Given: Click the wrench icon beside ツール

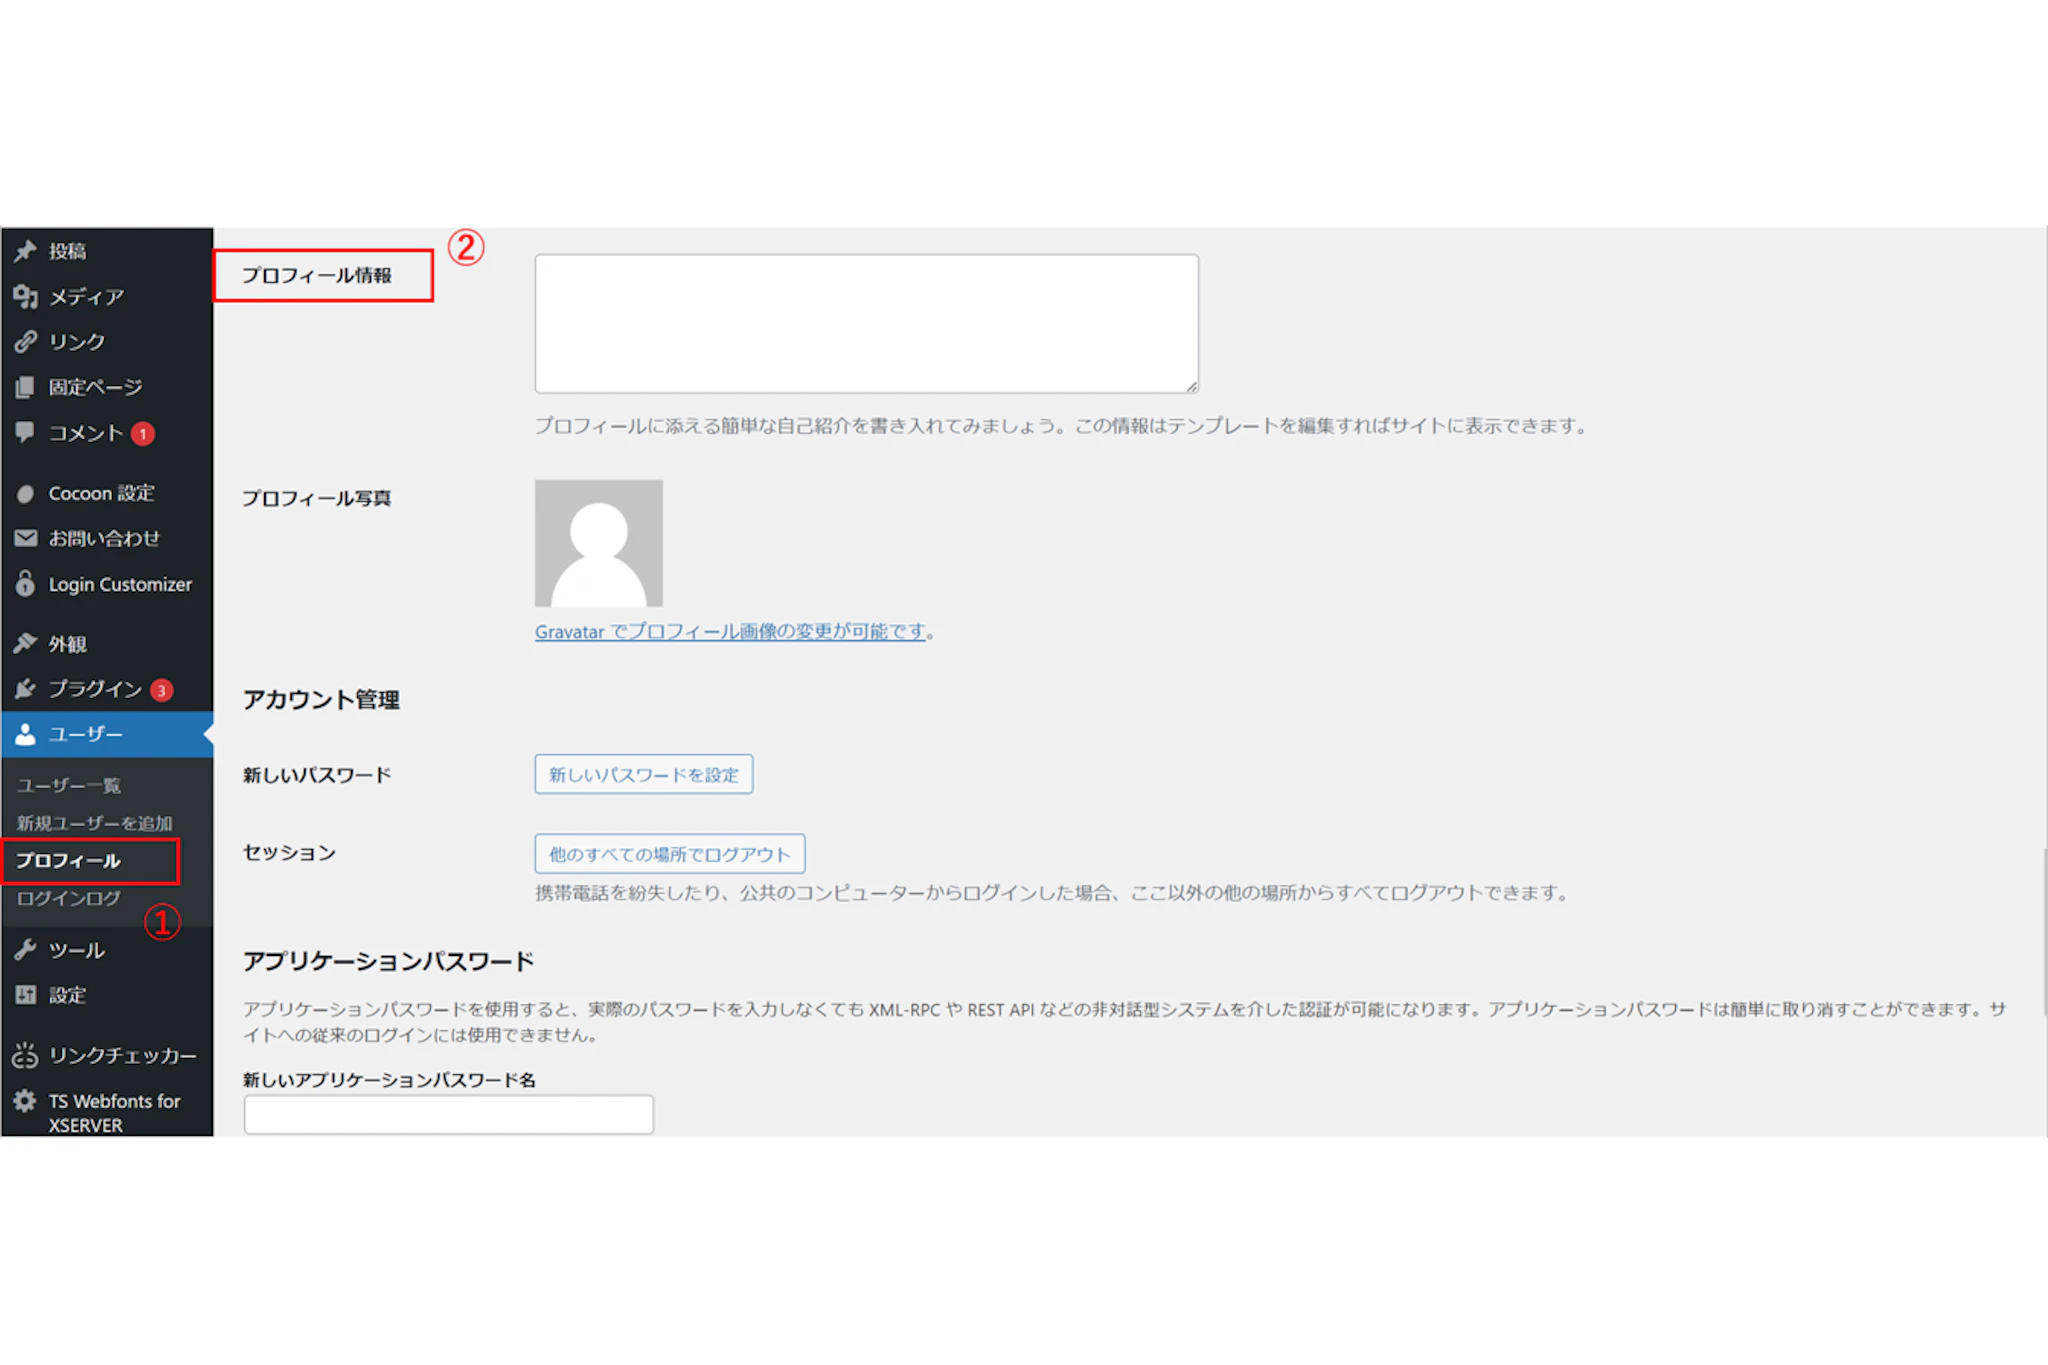Looking at the screenshot, I should [25, 950].
